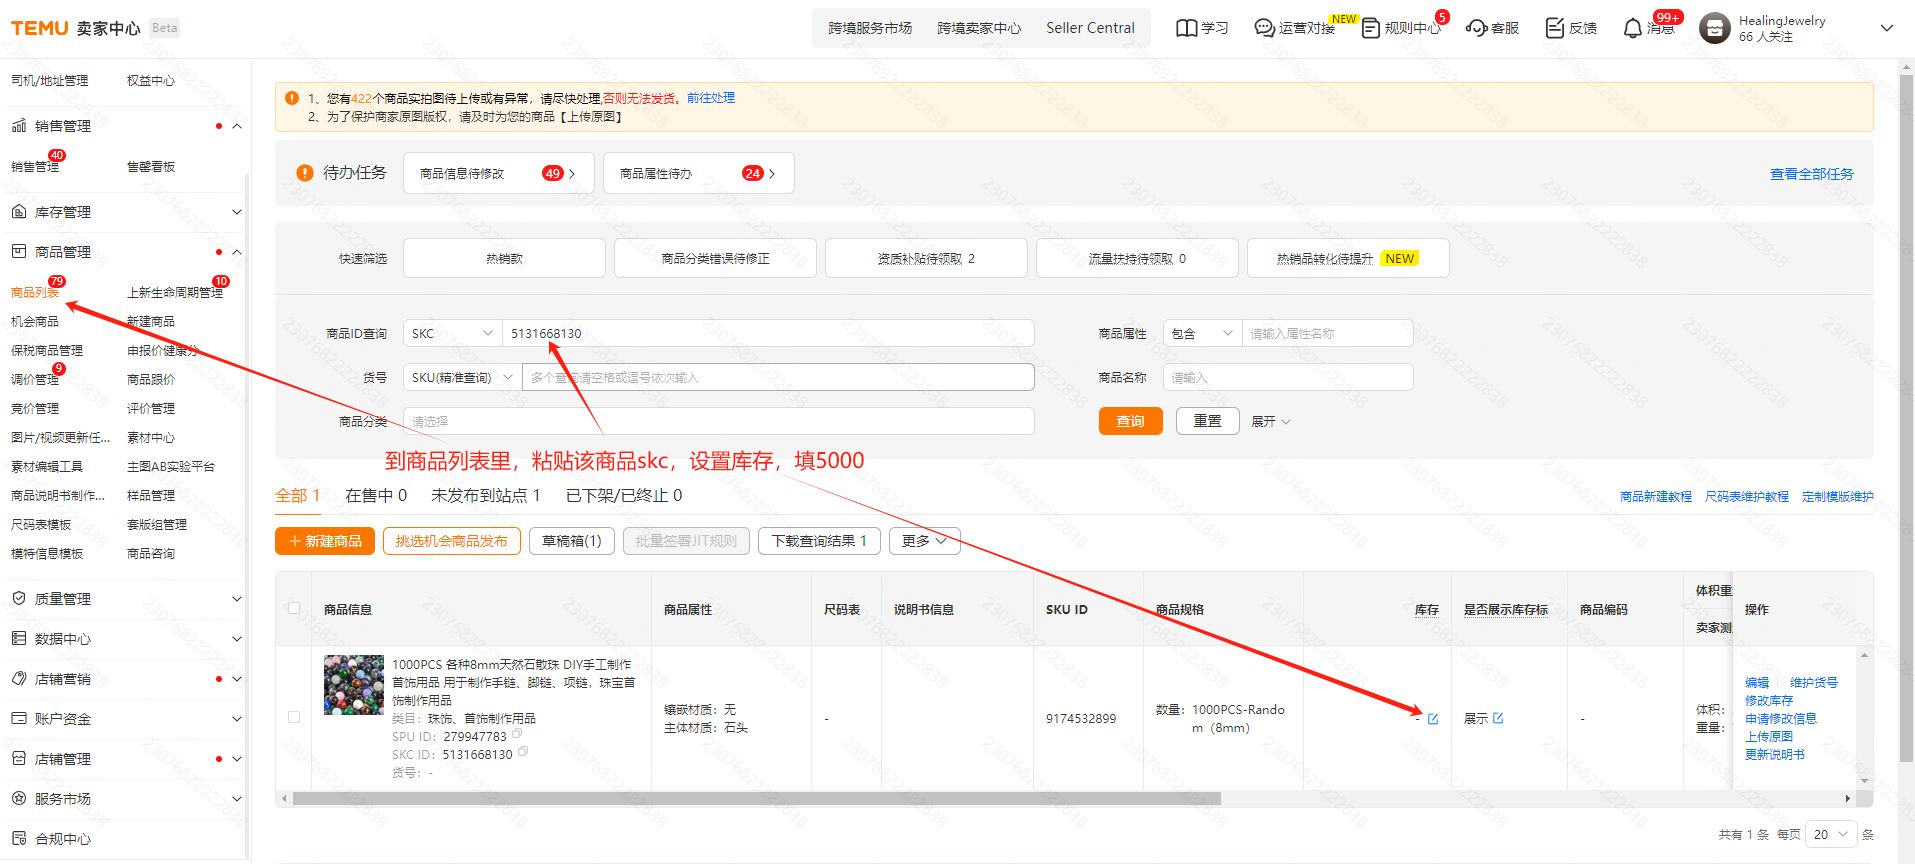Click 商品分类 请选择 selector
The image size is (1915, 864).
[718, 421]
